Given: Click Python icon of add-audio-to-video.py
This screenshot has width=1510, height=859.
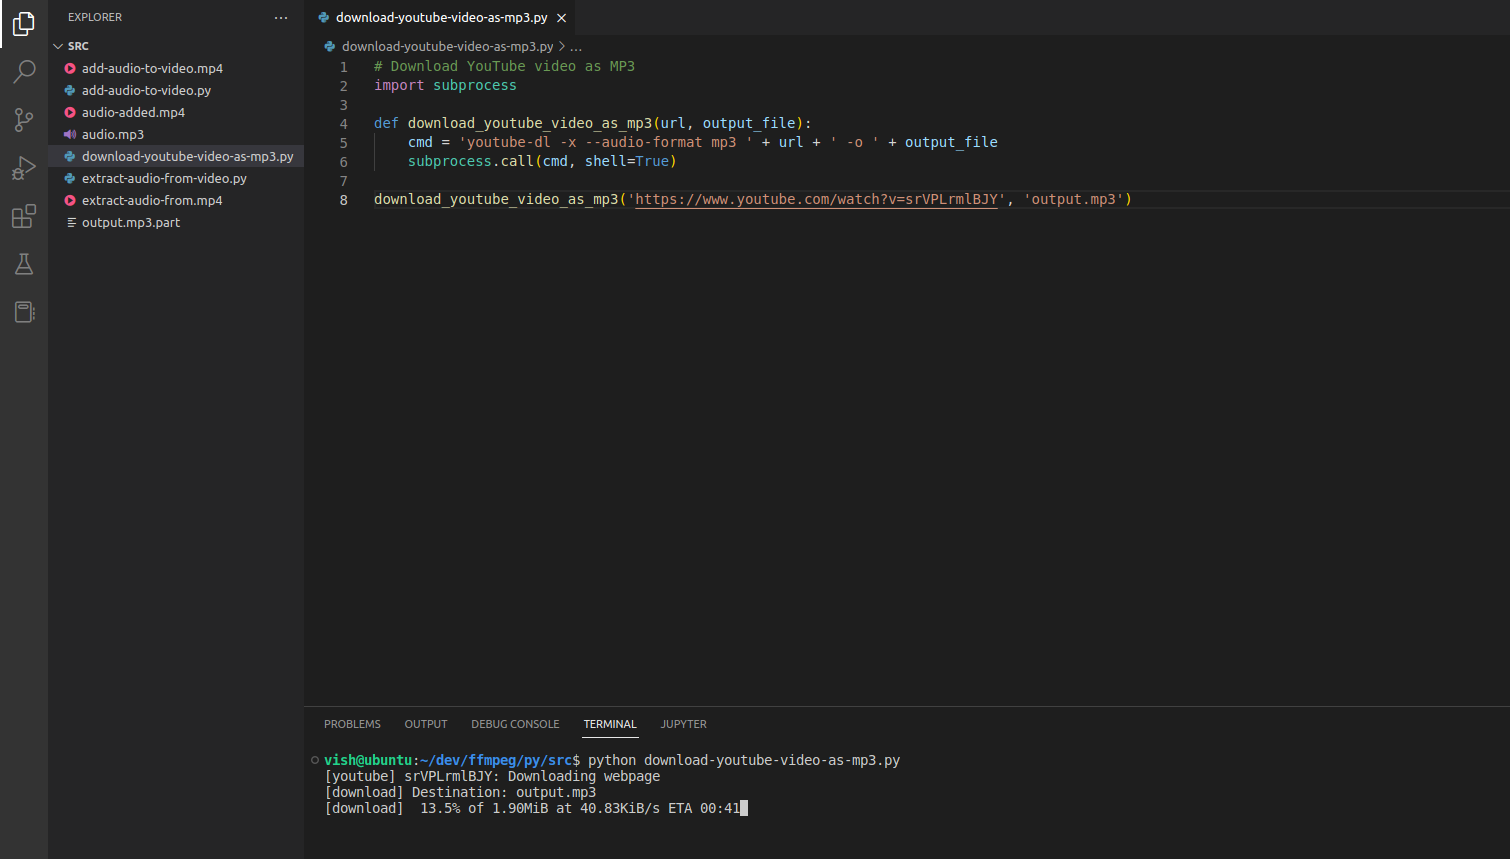Looking at the screenshot, I should pyautogui.click(x=70, y=90).
